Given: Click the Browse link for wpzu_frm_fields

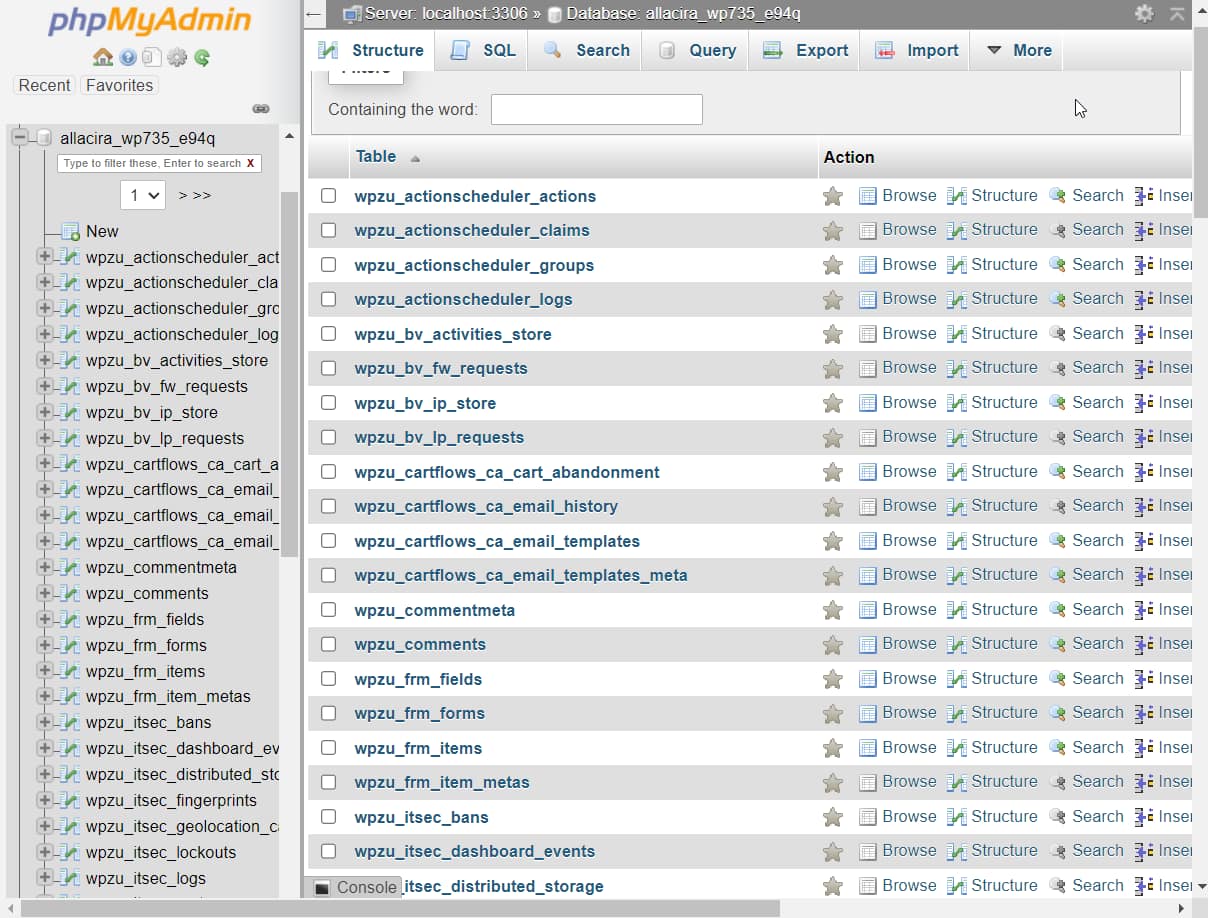Looking at the screenshot, I should coord(909,678).
